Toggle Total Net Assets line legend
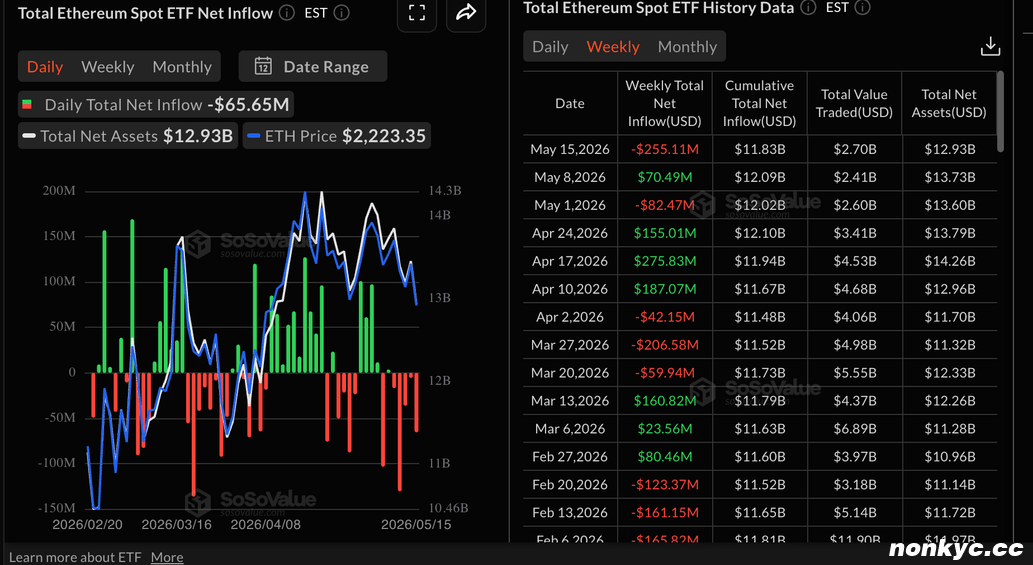This screenshot has height=565, width=1033. [128, 136]
